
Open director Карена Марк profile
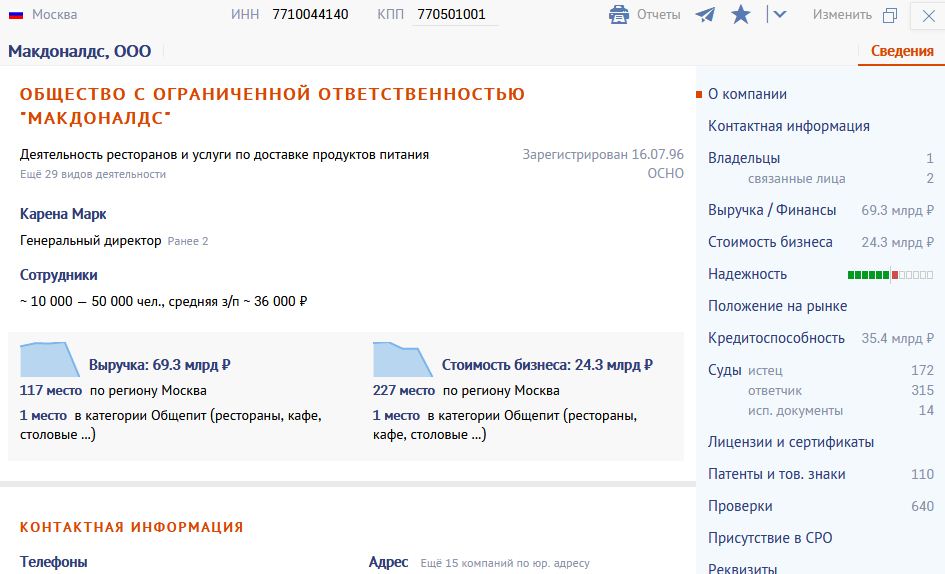click(x=63, y=214)
